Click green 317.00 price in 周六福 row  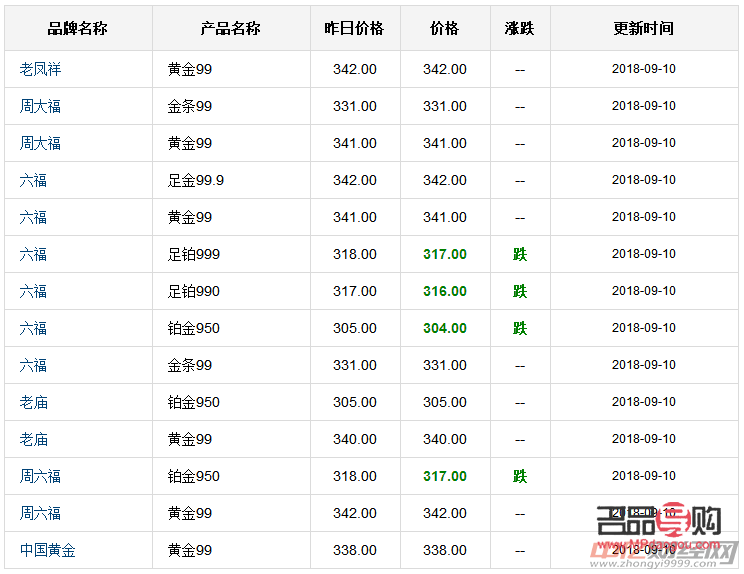tap(445, 476)
